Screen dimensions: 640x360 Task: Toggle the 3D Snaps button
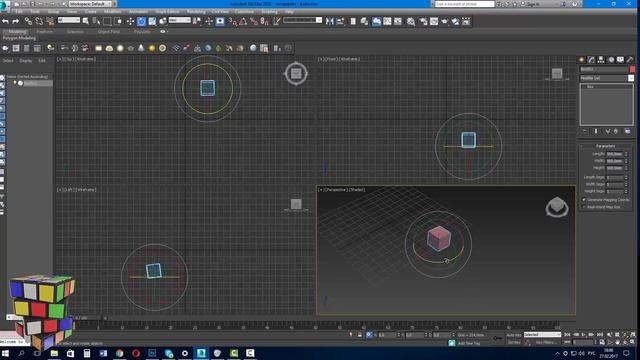pyautogui.click(x=232, y=21)
